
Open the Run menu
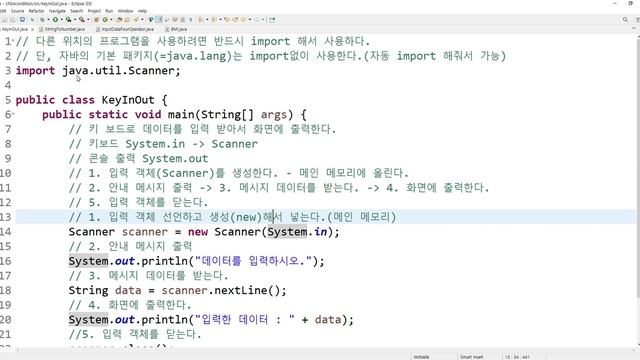pyautogui.click(x=109, y=11)
